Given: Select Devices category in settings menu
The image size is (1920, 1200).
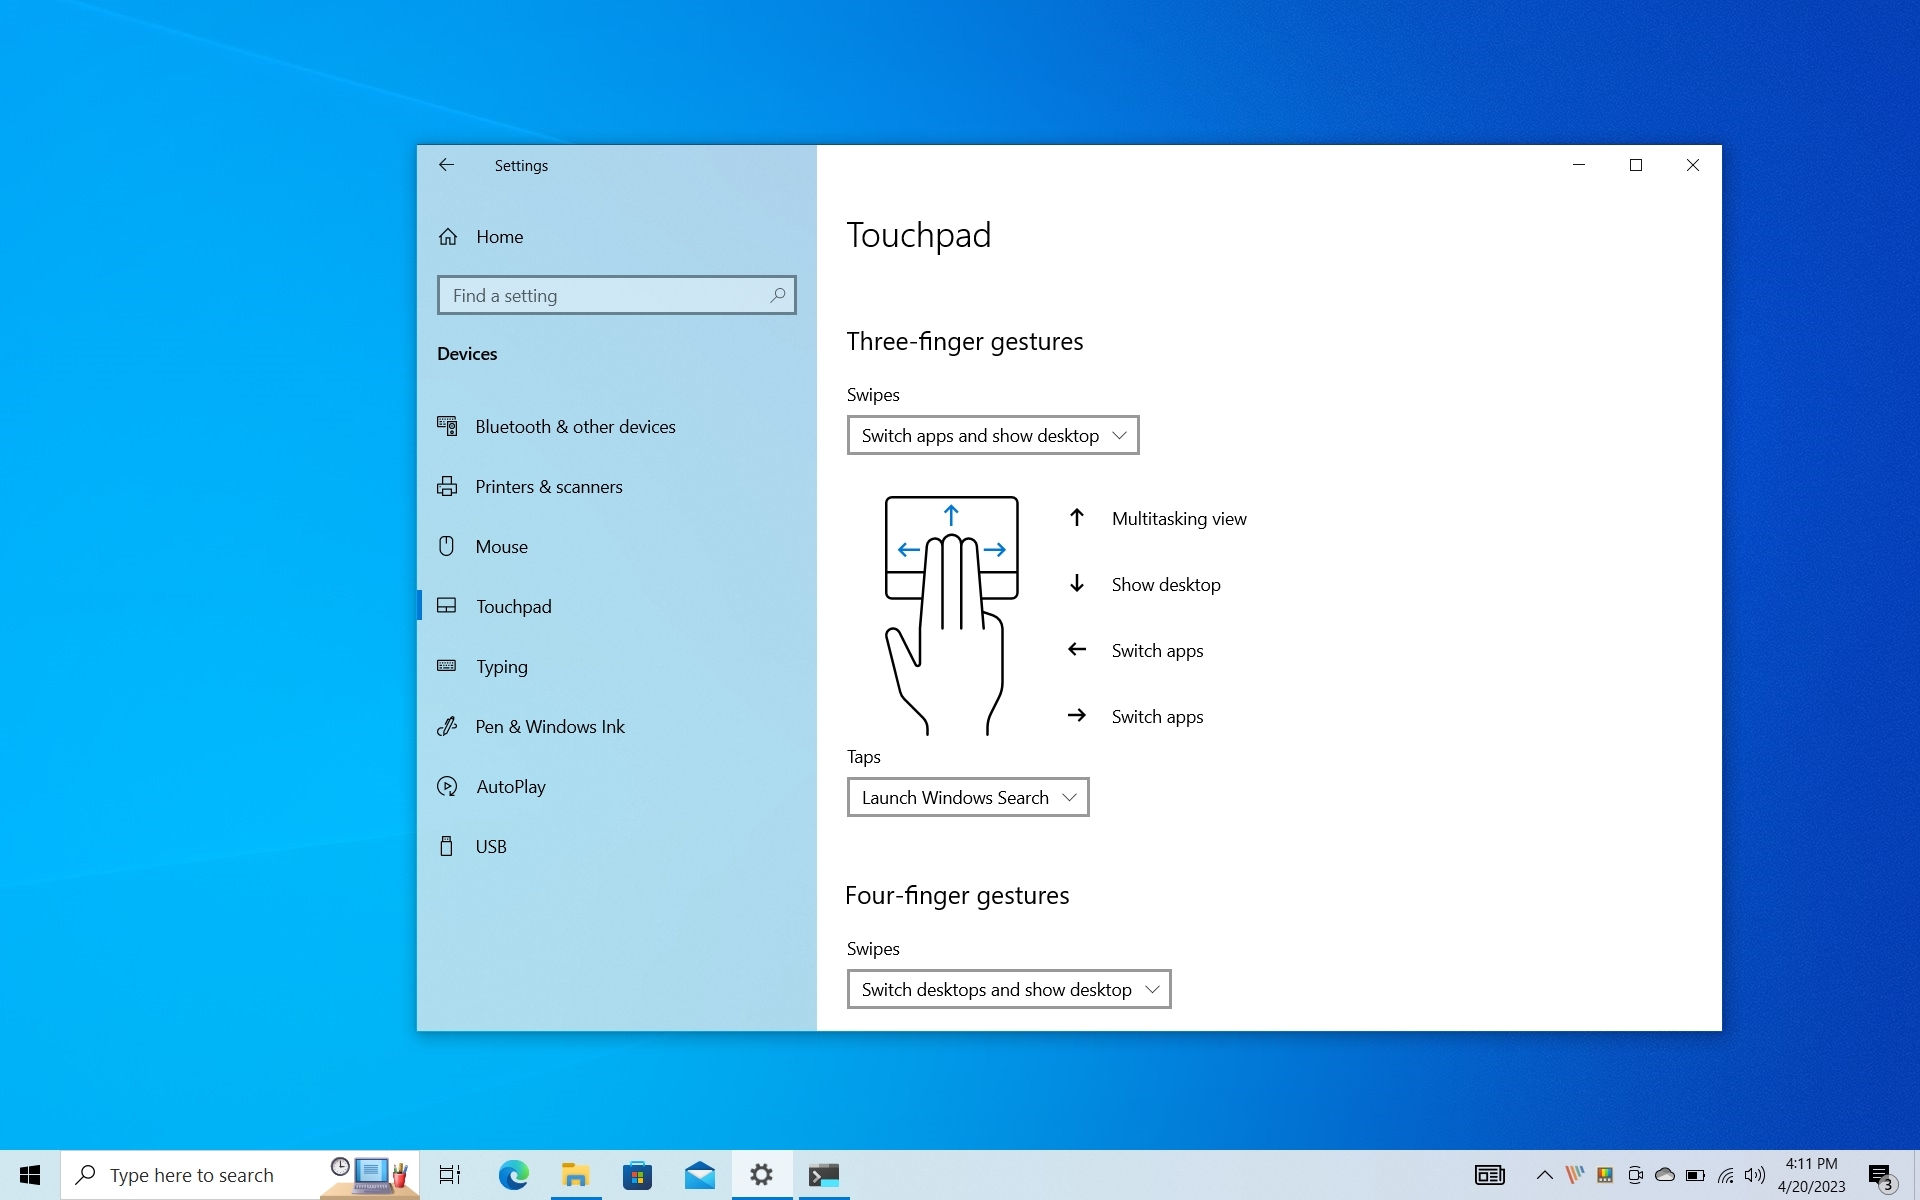Looking at the screenshot, I should 466,353.
